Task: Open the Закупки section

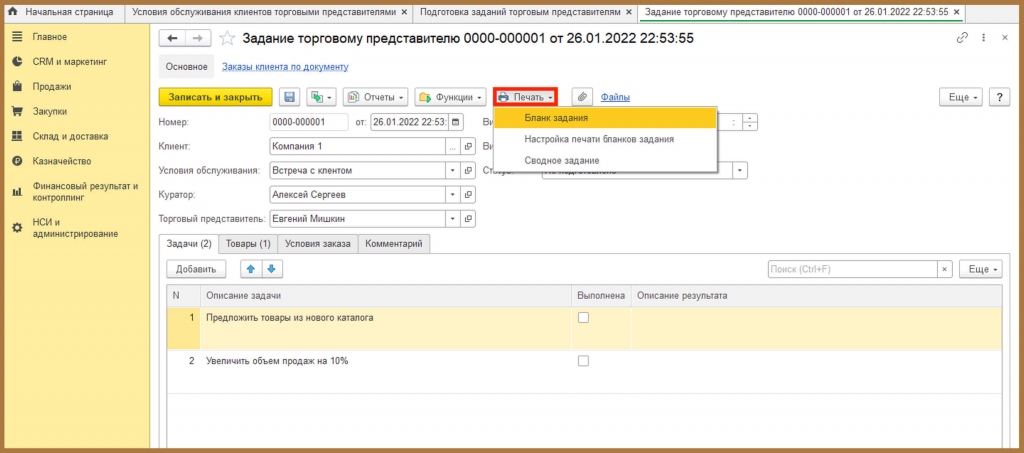Action: coord(50,112)
